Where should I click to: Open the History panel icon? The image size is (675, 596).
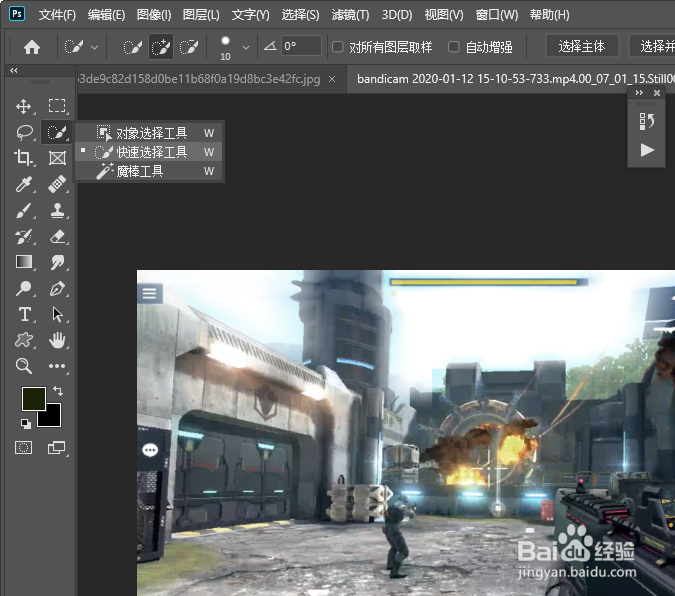(x=647, y=121)
